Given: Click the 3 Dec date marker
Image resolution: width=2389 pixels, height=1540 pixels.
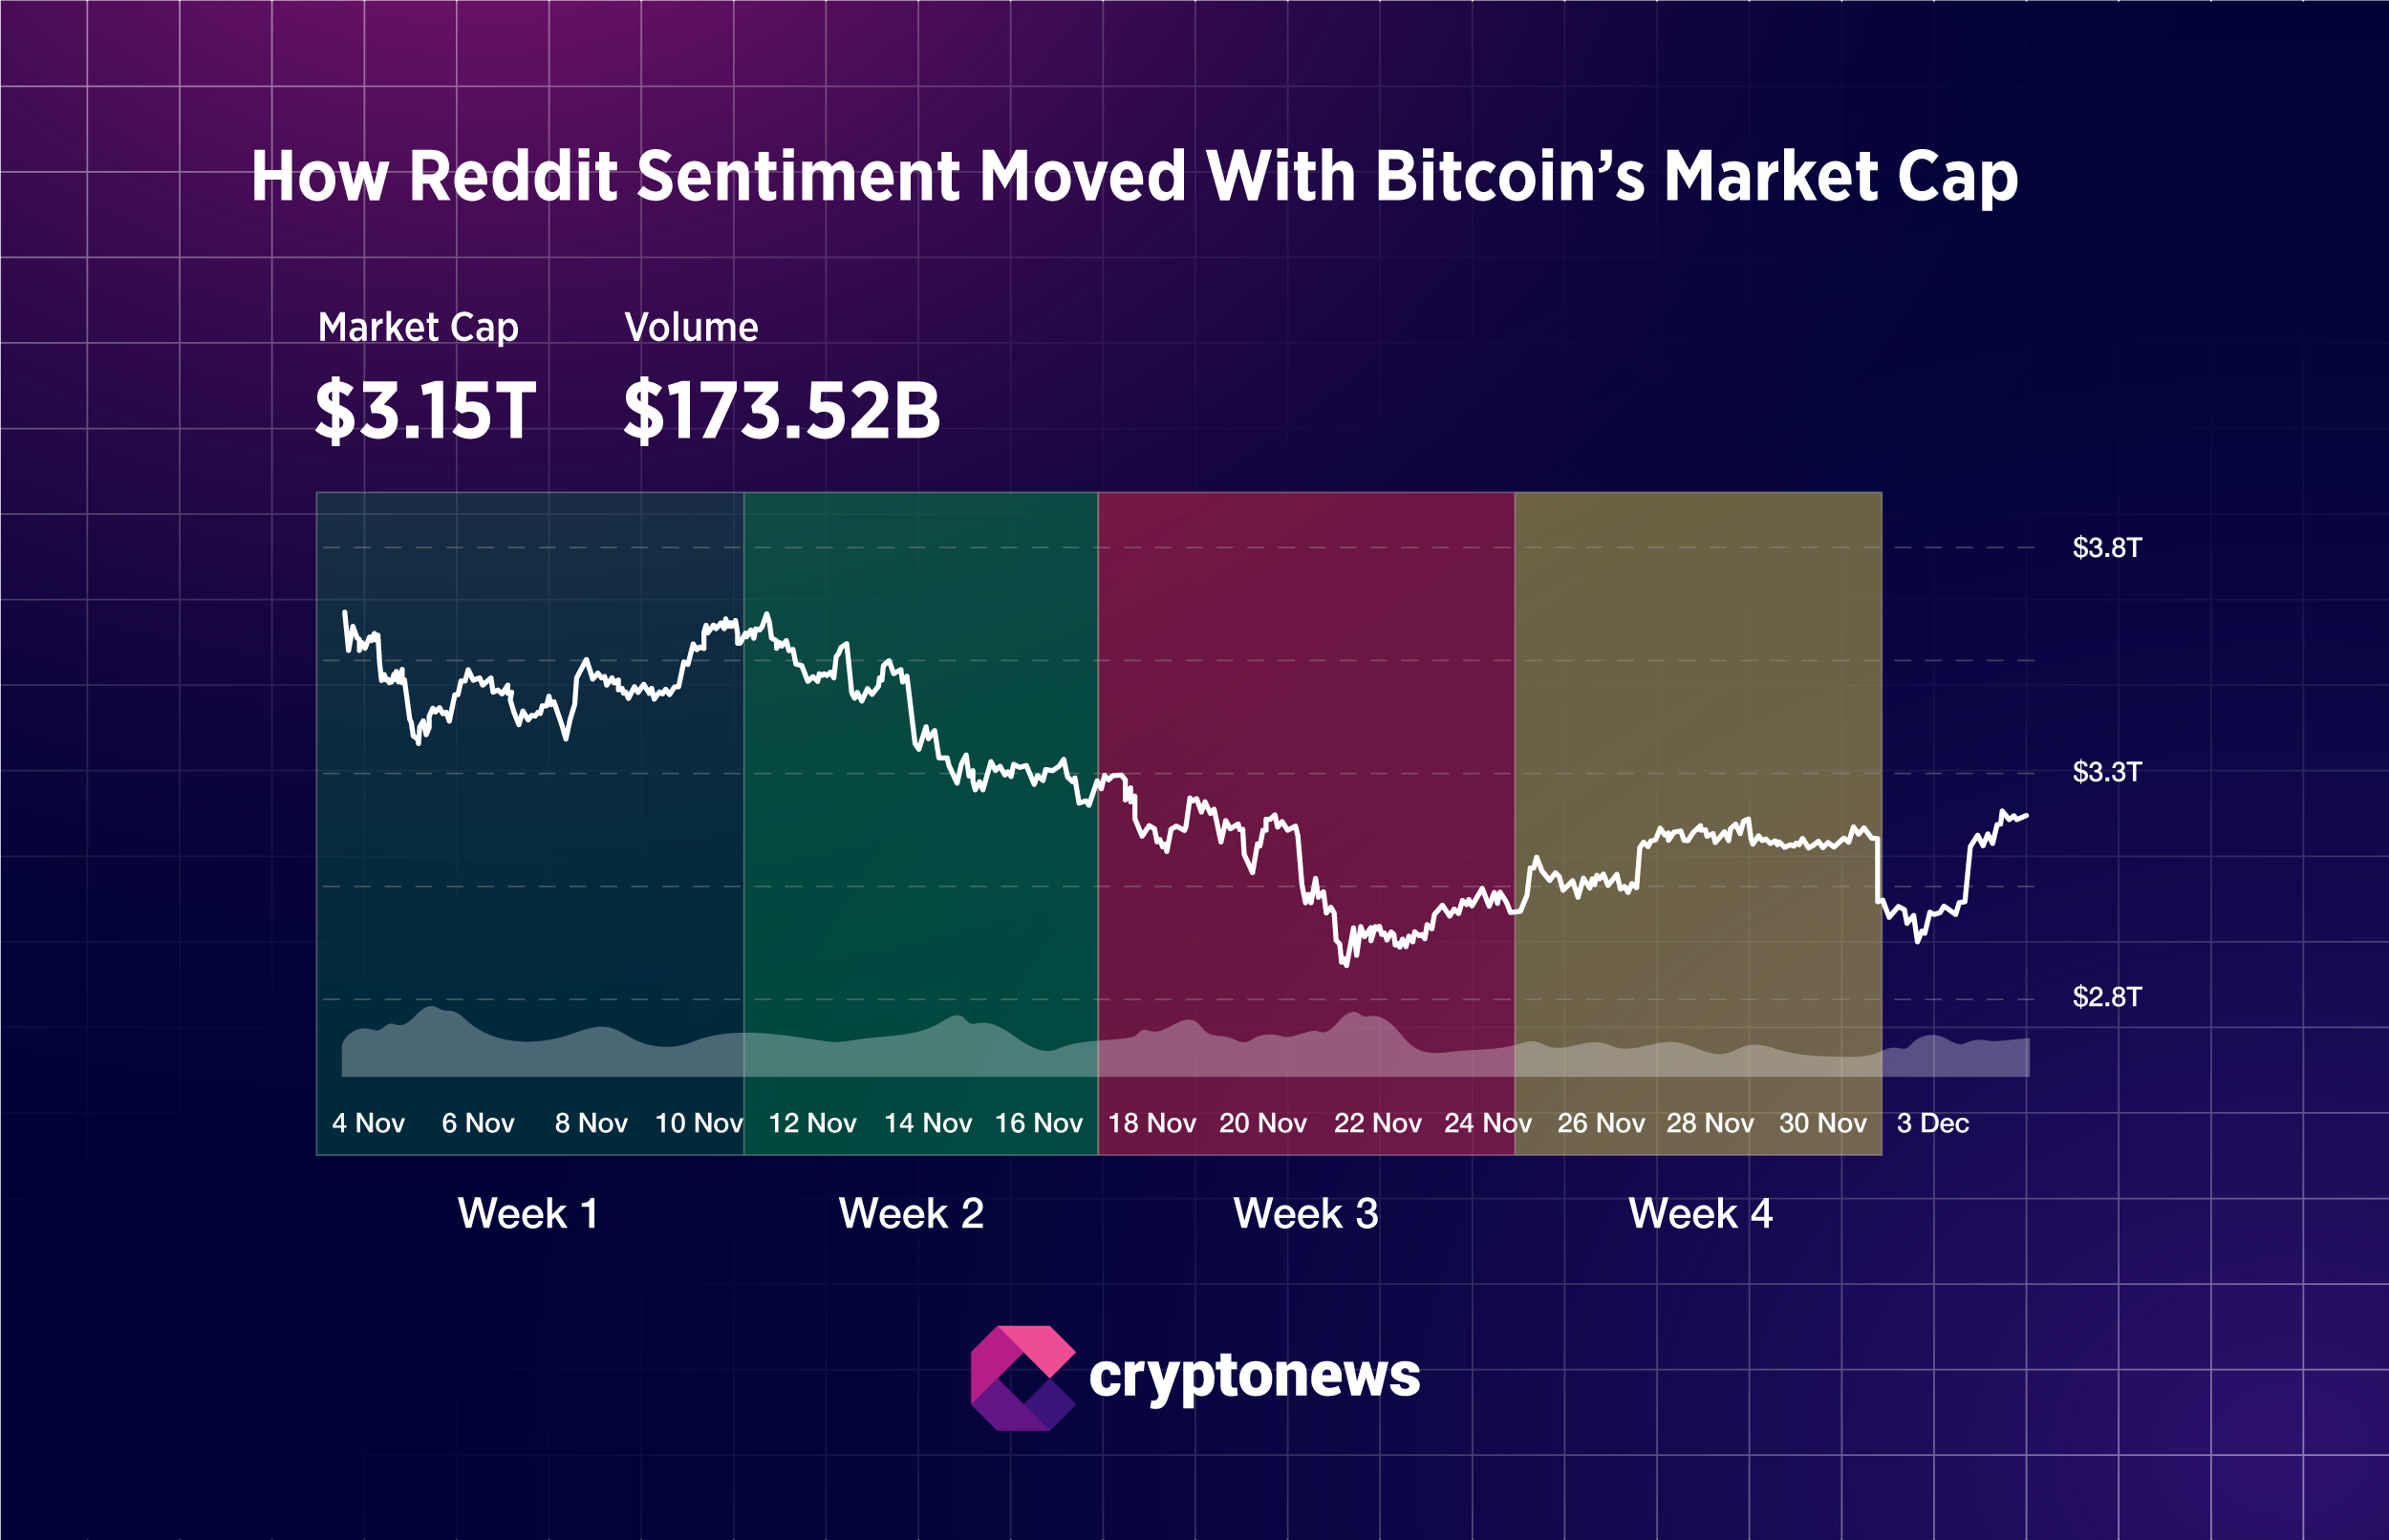Looking at the screenshot, I should 1932,1123.
